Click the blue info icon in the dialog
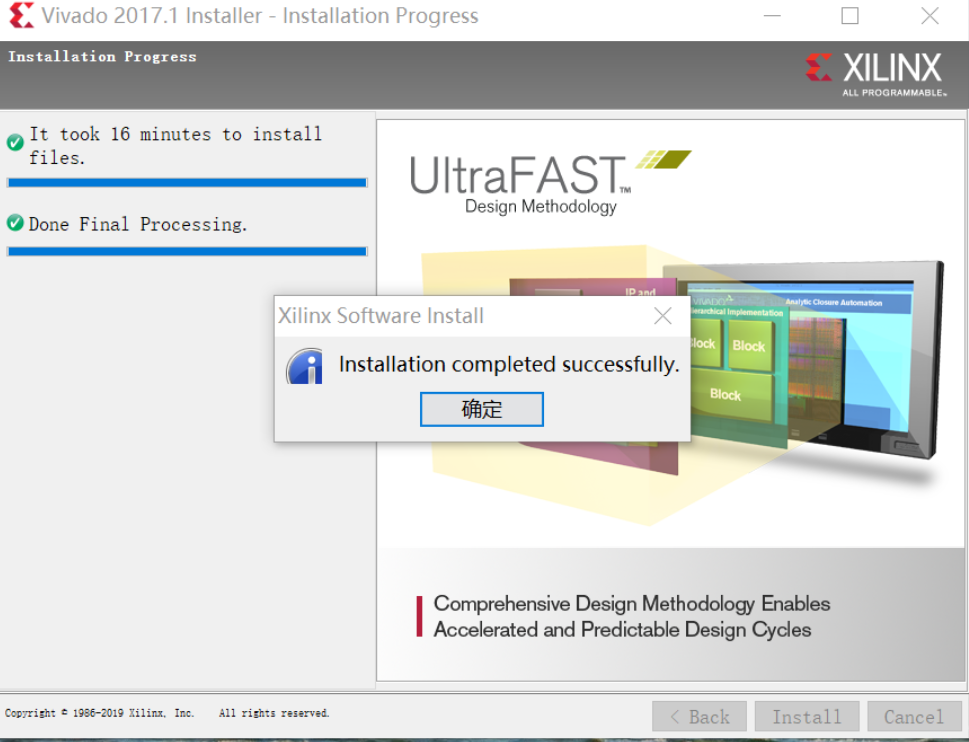Viewport: 969px width, 742px height. (305, 366)
